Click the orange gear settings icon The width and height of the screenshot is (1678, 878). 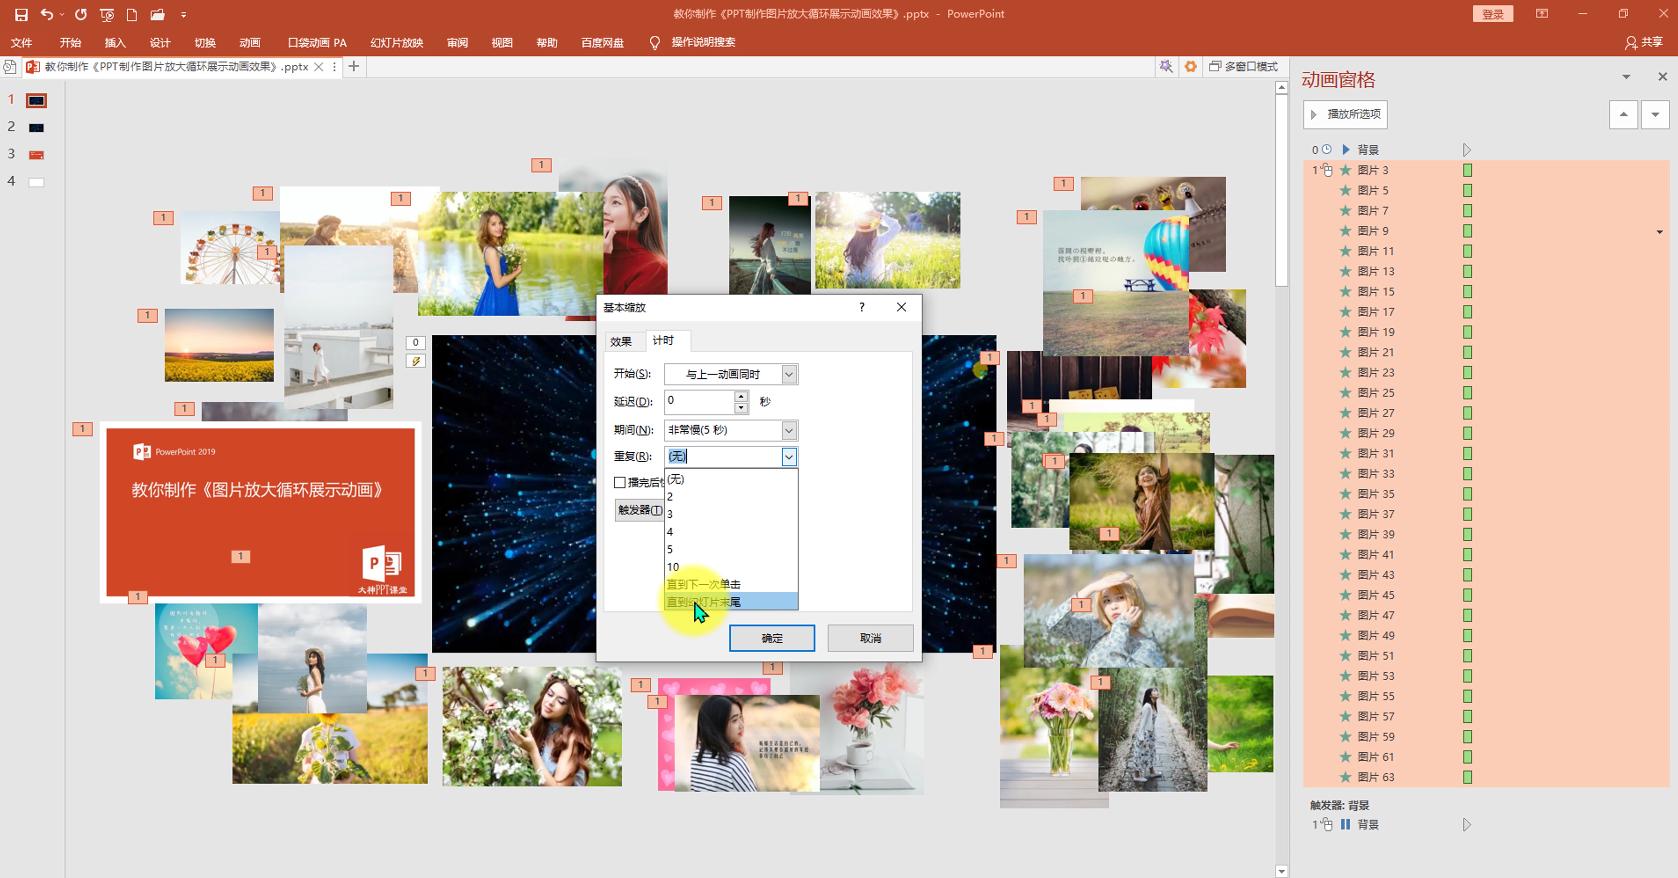click(1190, 66)
